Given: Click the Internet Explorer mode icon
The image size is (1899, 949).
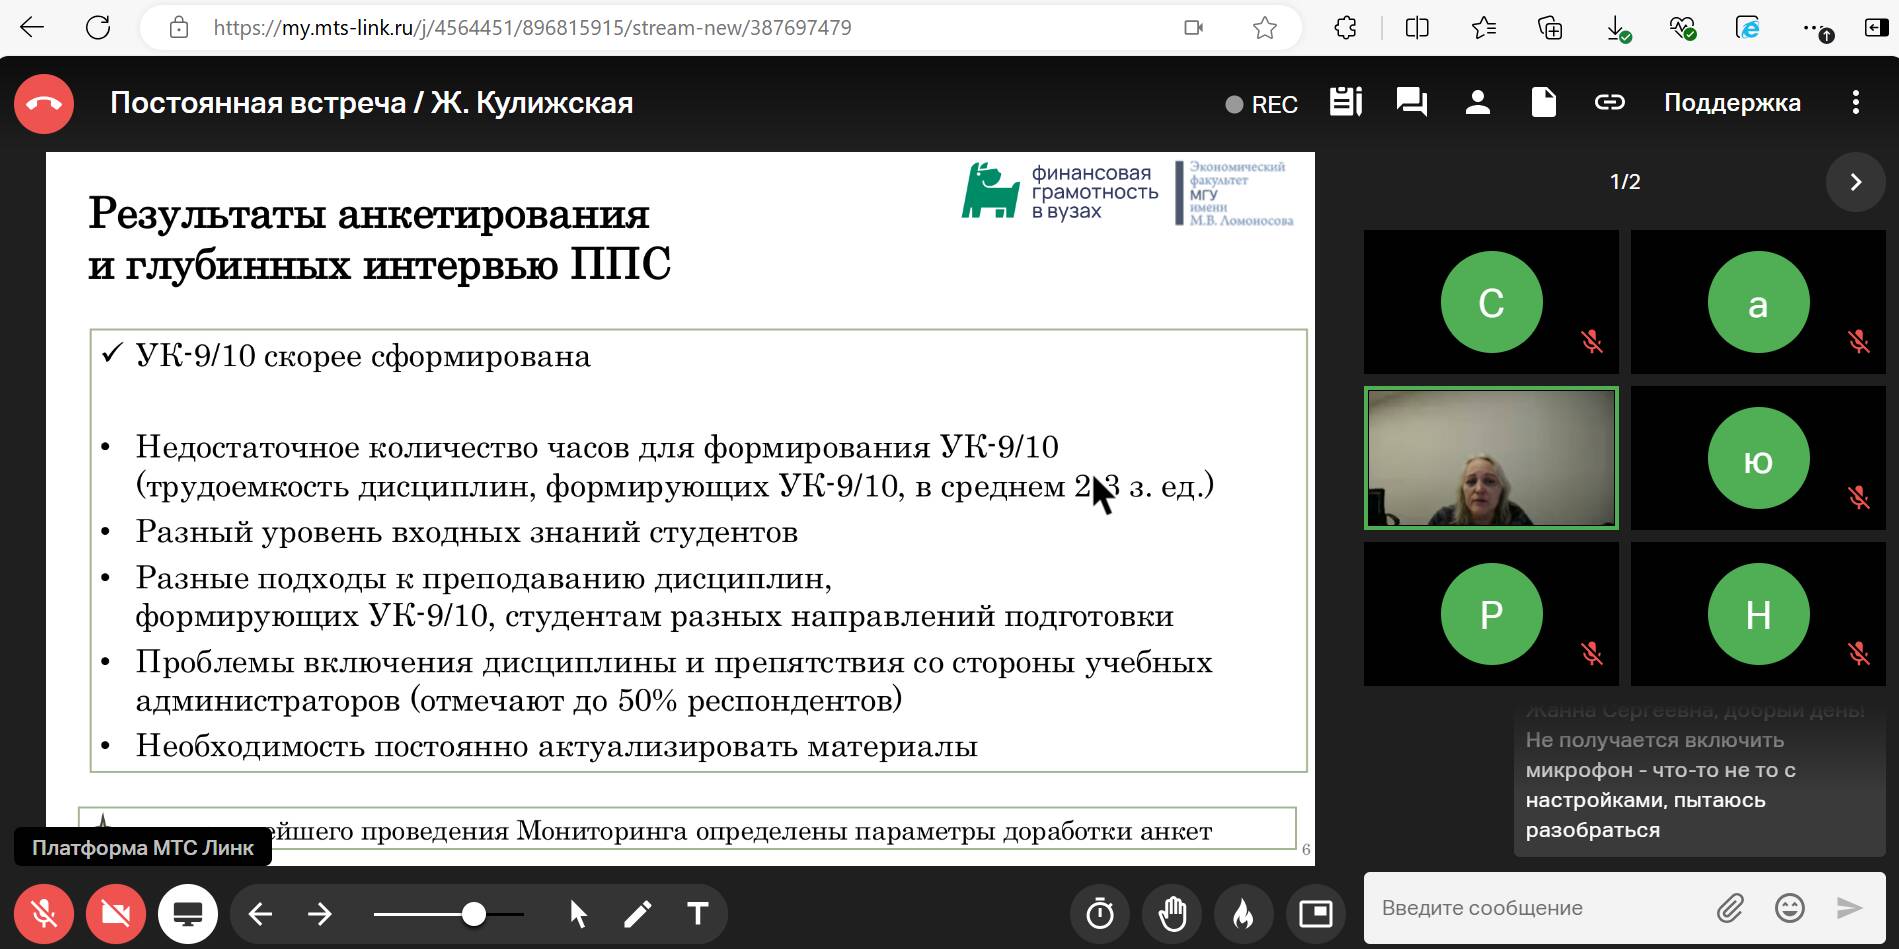Looking at the screenshot, I should [x=1748, y=28].
